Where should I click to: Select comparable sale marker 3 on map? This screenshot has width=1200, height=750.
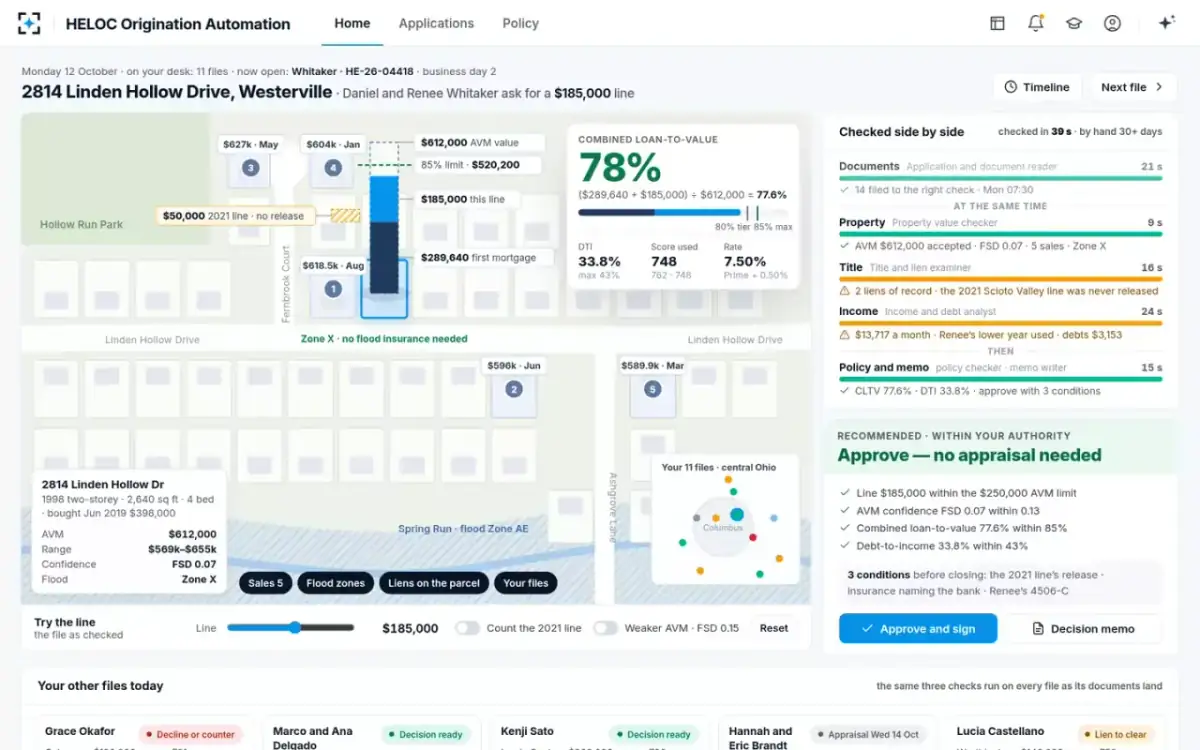tap(250, 168)
